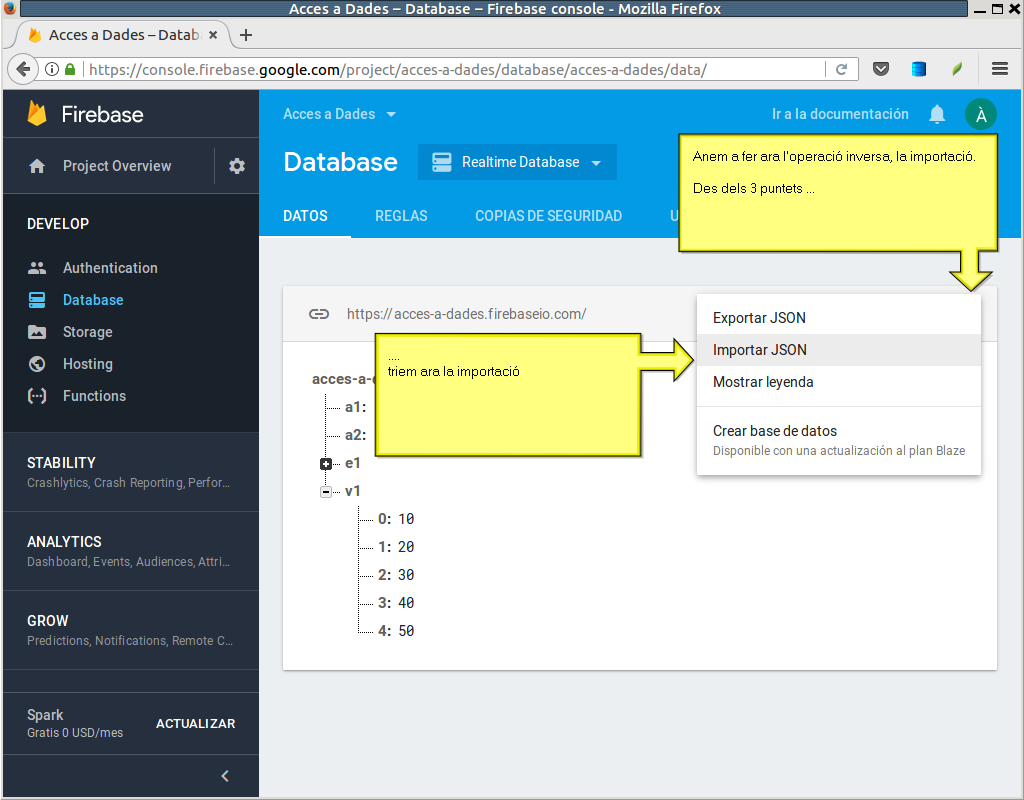
Task: Select Crear base de datos entry
Action: click(839, 440)
